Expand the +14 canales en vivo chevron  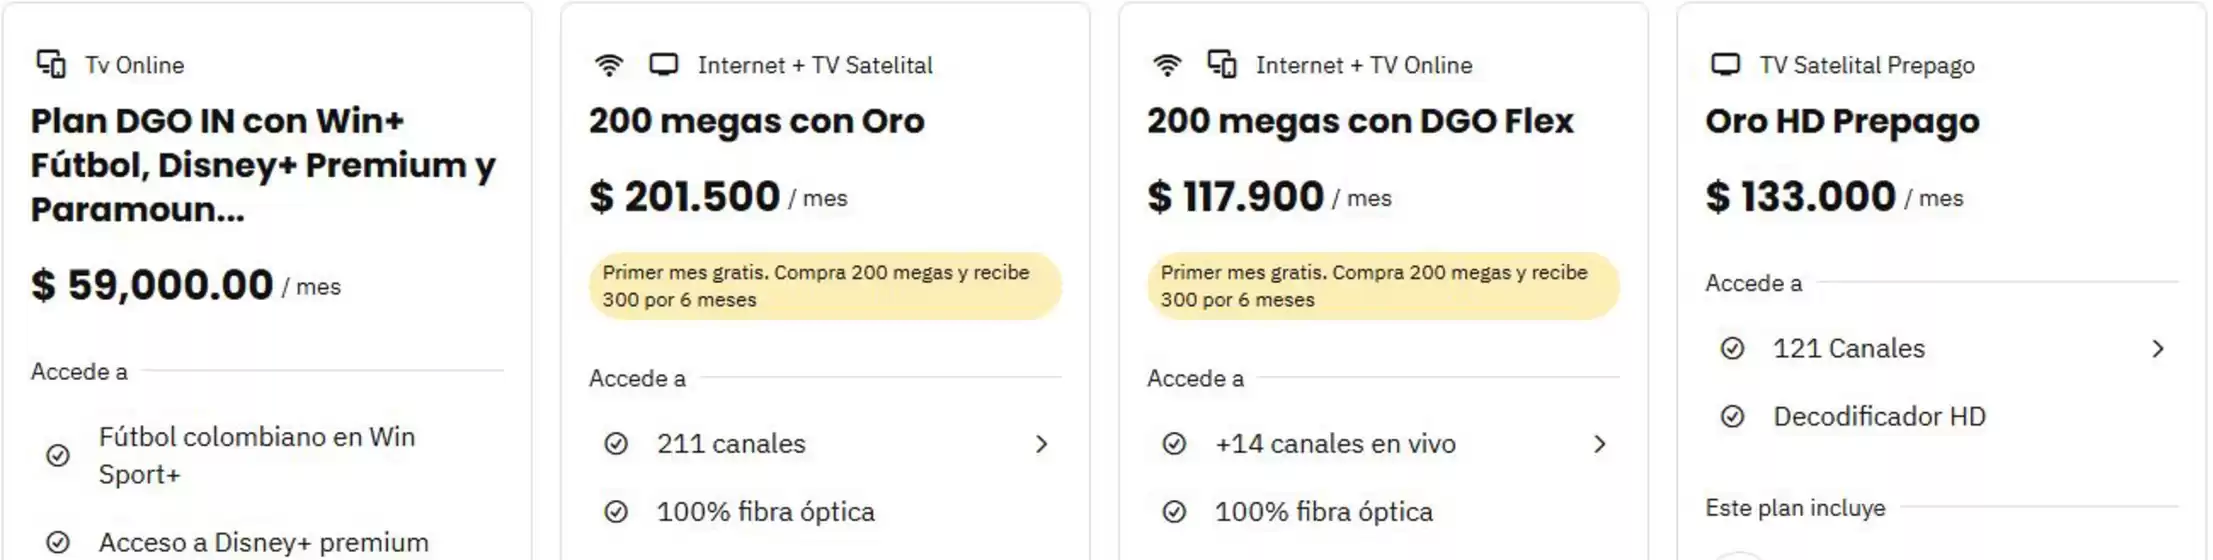[x=1599, y=444]
